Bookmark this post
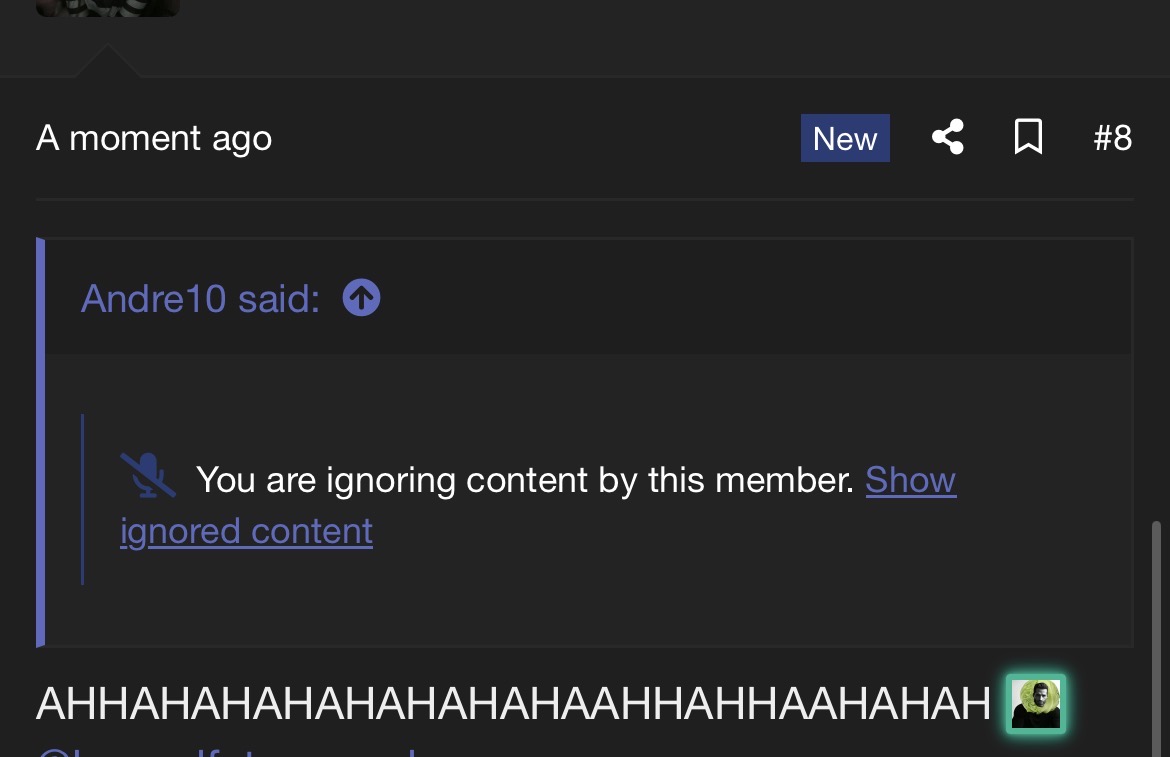 pos(1028,137)
